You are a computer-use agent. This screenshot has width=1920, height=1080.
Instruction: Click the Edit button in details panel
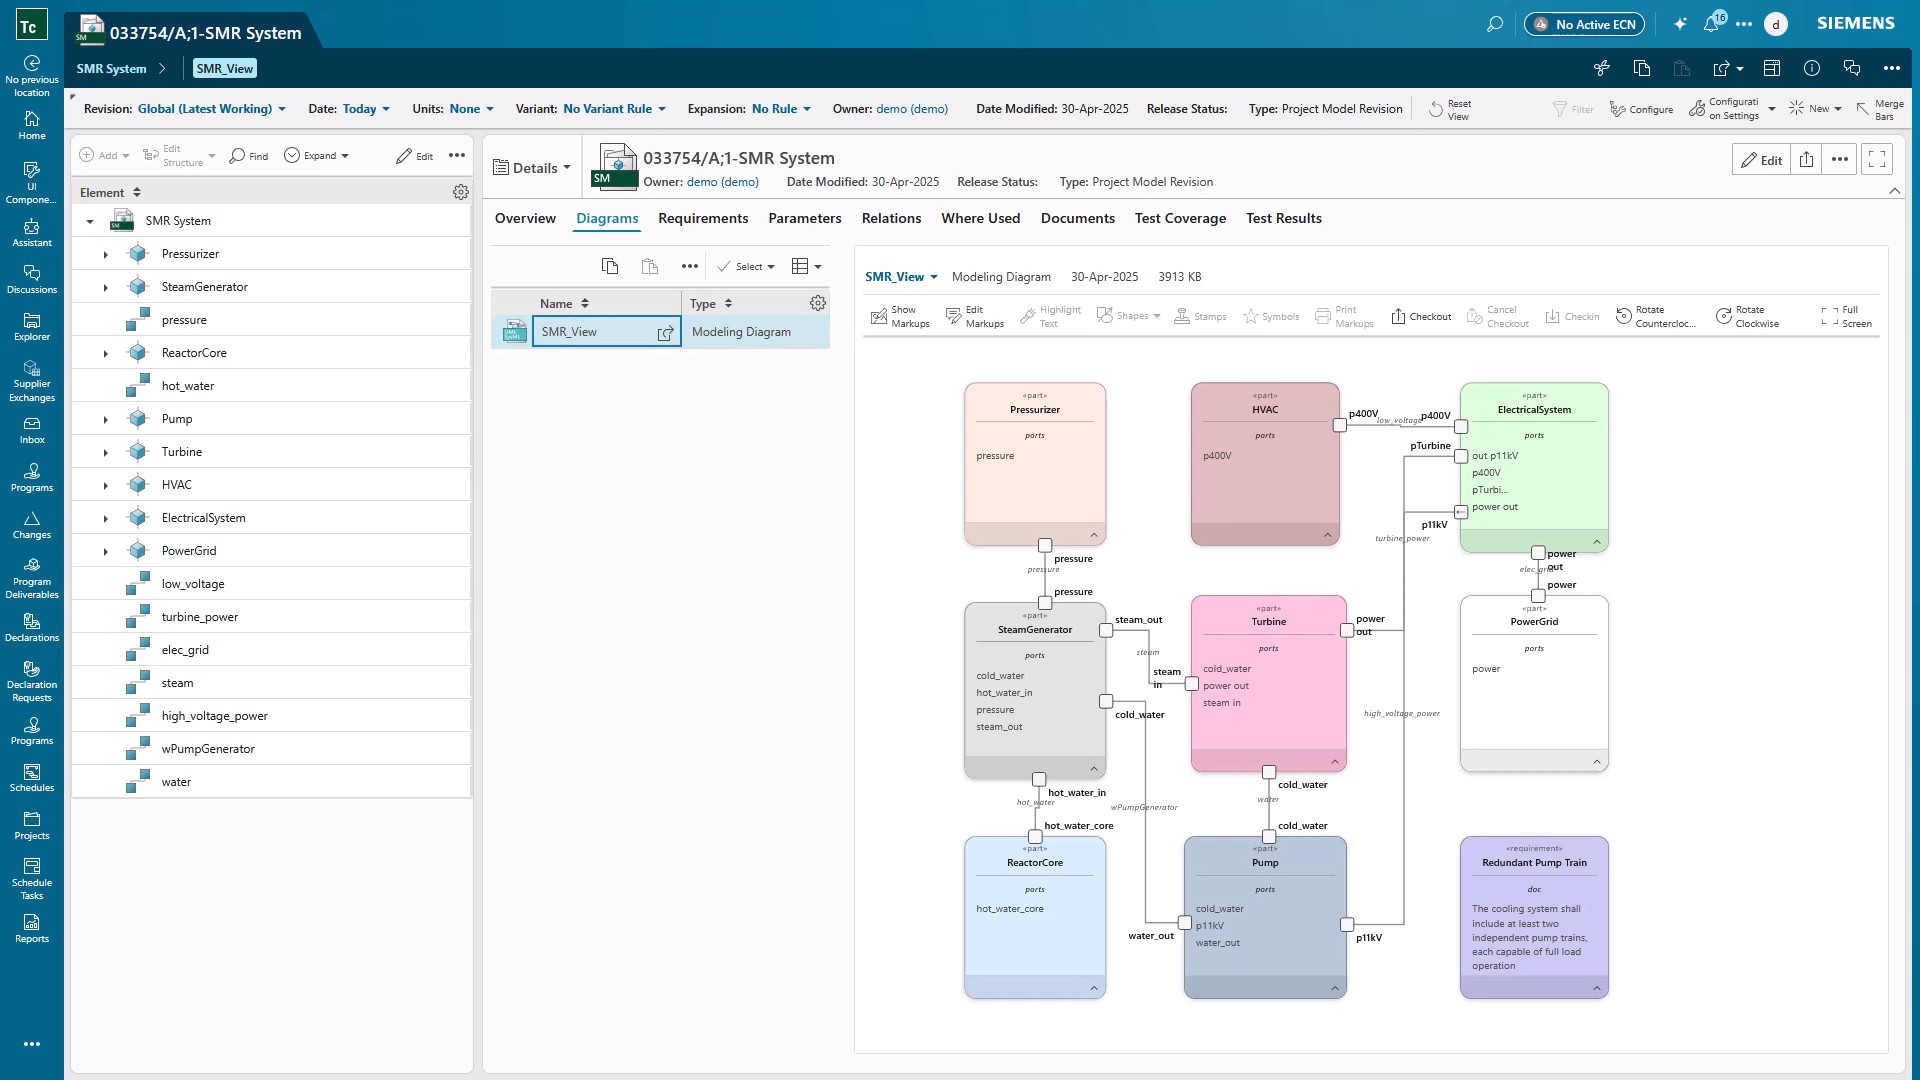point(1761,159)
